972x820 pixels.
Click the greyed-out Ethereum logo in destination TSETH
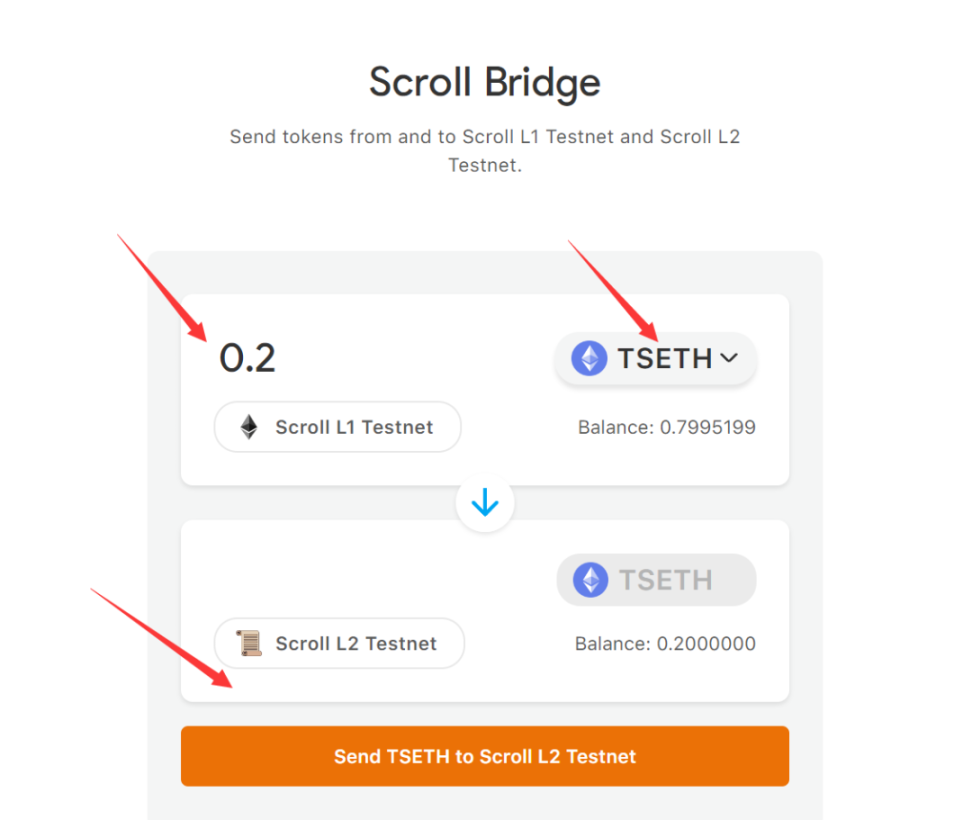coord(591,580)
